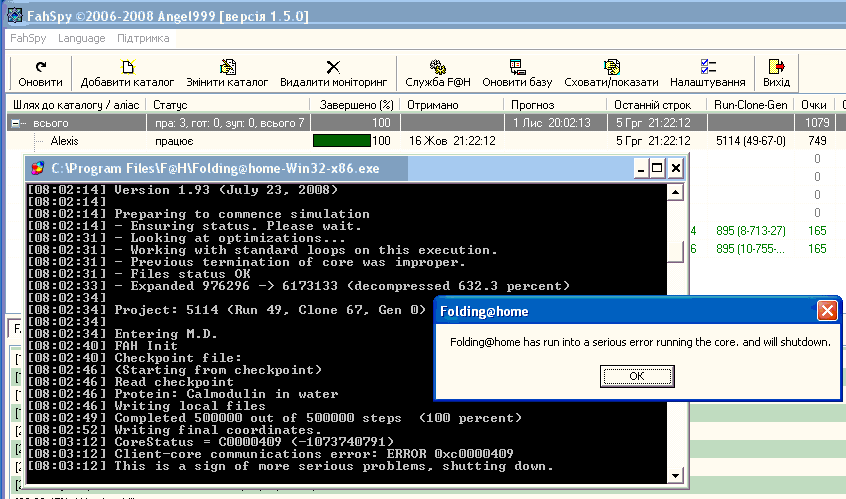
Task: Open the Language menu
Action: pyautogui.click(x=81, y=38)
